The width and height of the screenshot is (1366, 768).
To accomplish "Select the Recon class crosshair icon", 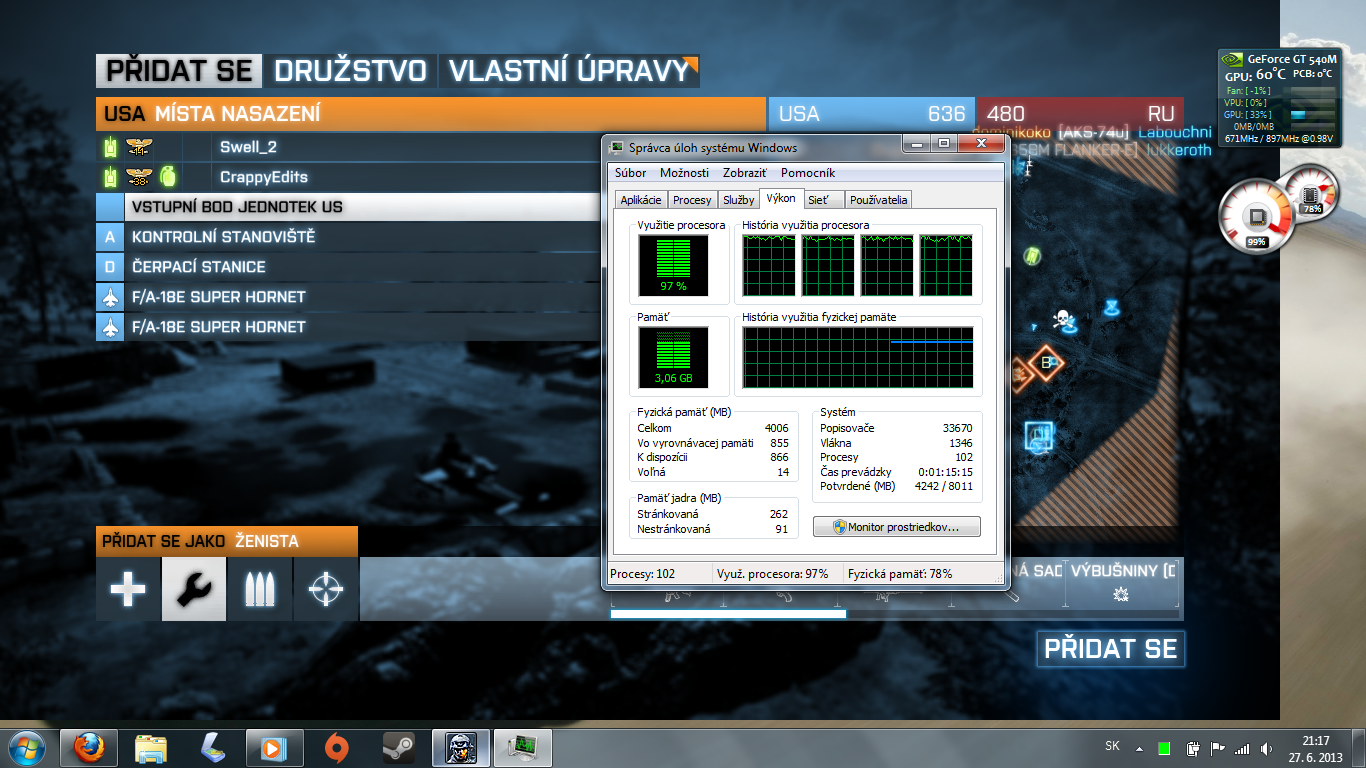I will [326, 590].
